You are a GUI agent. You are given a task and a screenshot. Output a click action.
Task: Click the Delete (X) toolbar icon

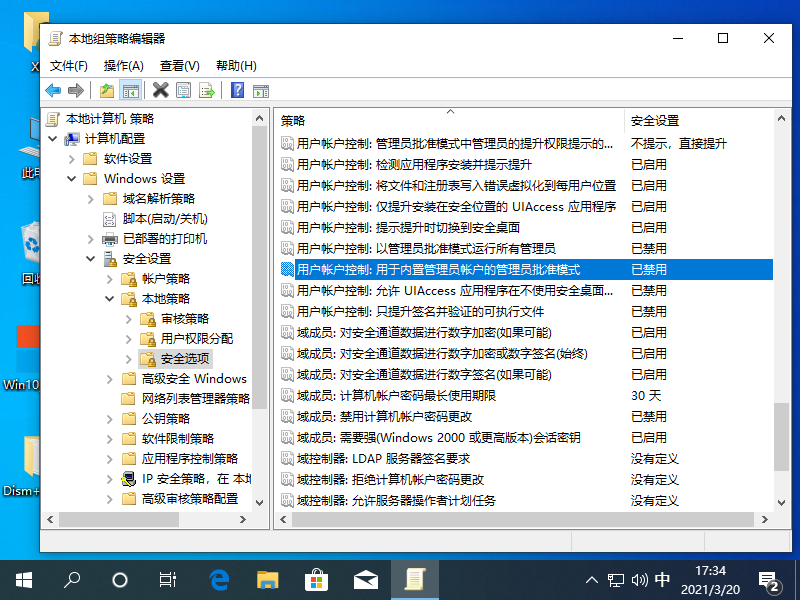(x=160, y=90)
